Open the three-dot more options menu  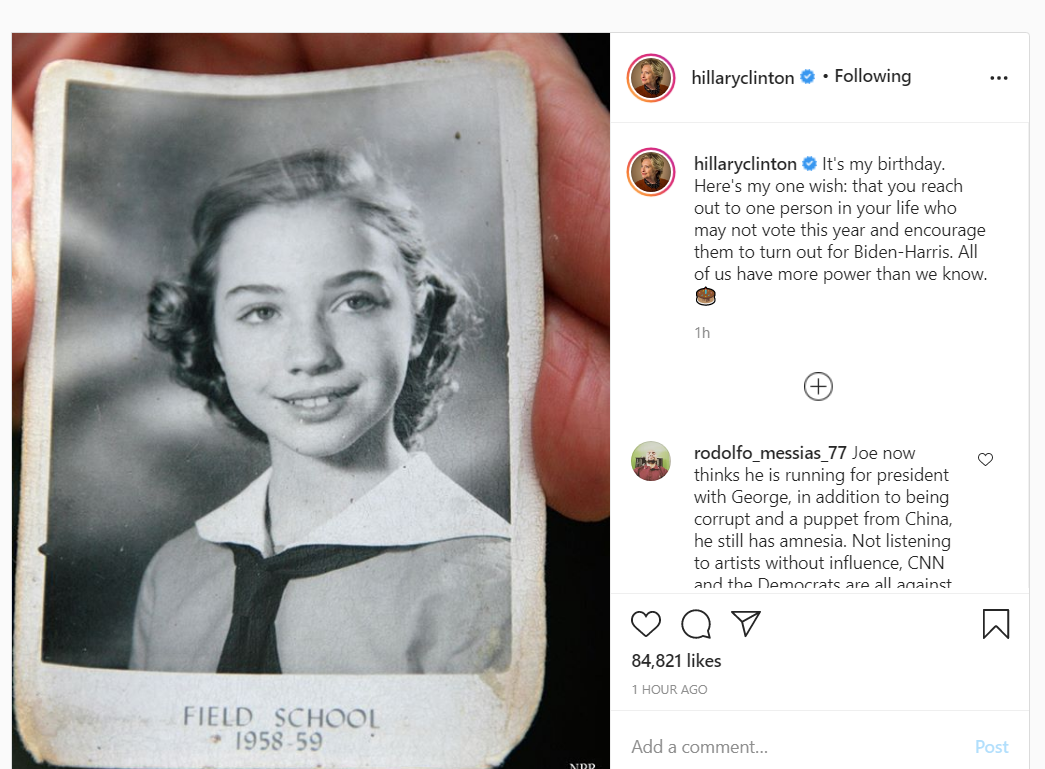(998, 78)
